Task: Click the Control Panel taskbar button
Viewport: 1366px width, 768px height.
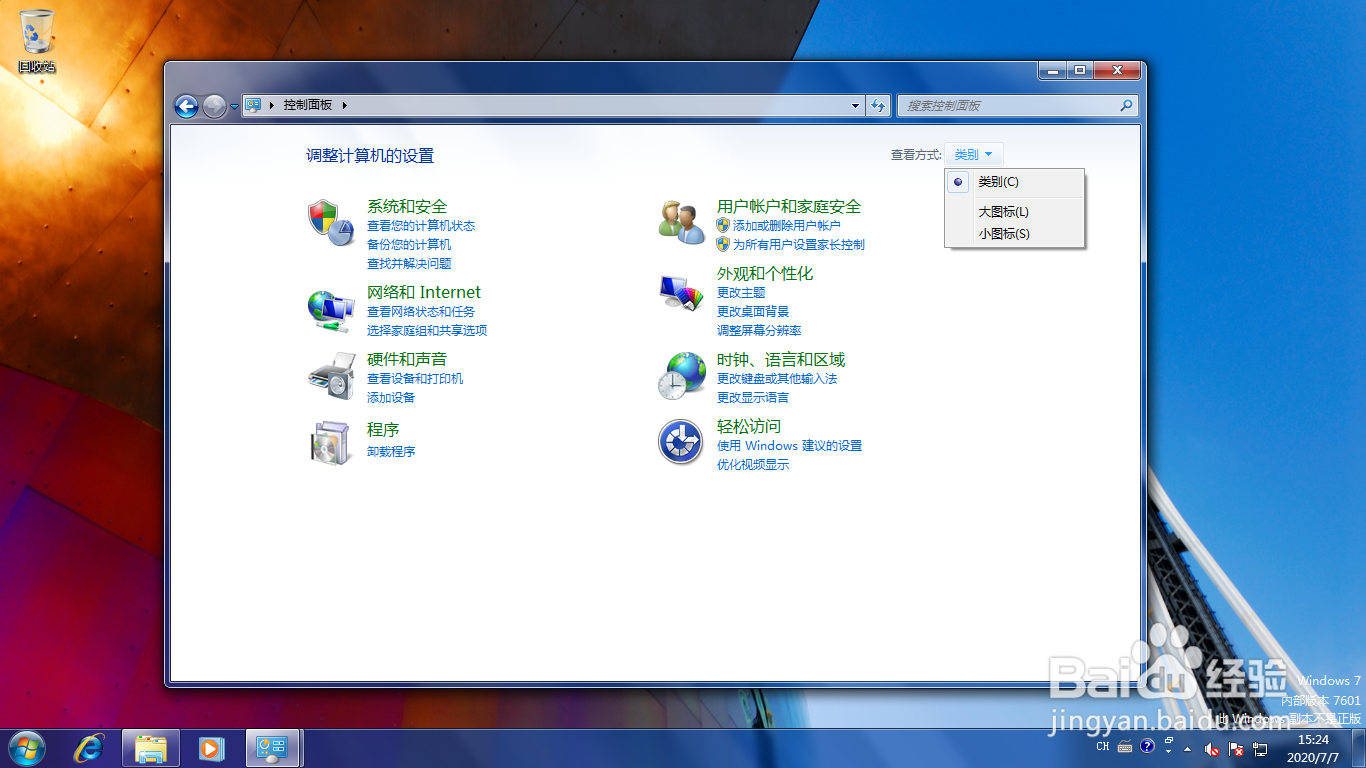Action: click(272, 748)
